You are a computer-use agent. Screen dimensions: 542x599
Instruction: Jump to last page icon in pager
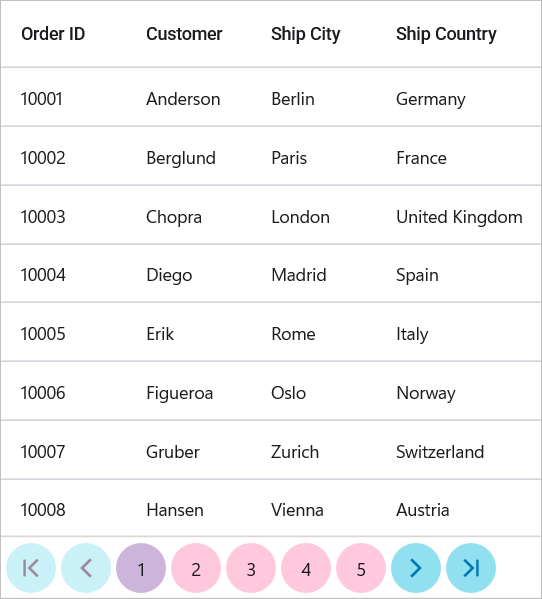coord(471,568)
